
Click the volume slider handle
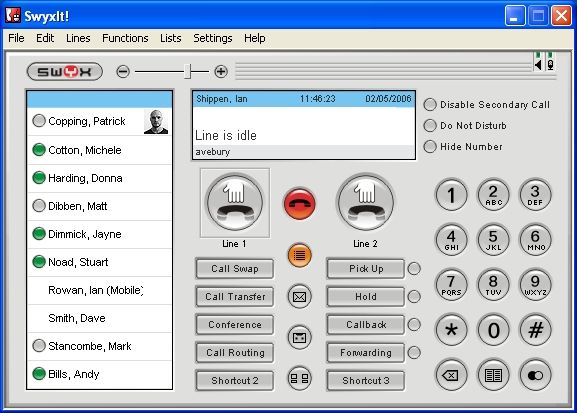[188, 71]
